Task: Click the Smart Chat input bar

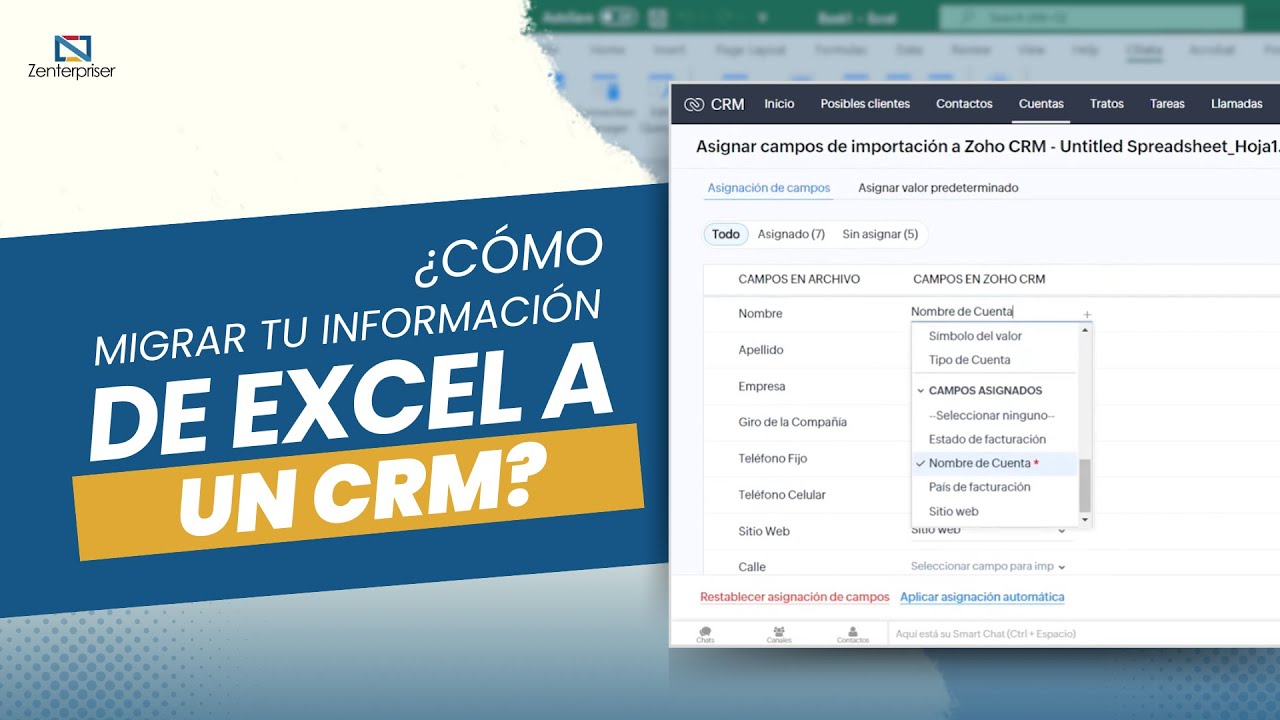Action: tap(1084, 634)
